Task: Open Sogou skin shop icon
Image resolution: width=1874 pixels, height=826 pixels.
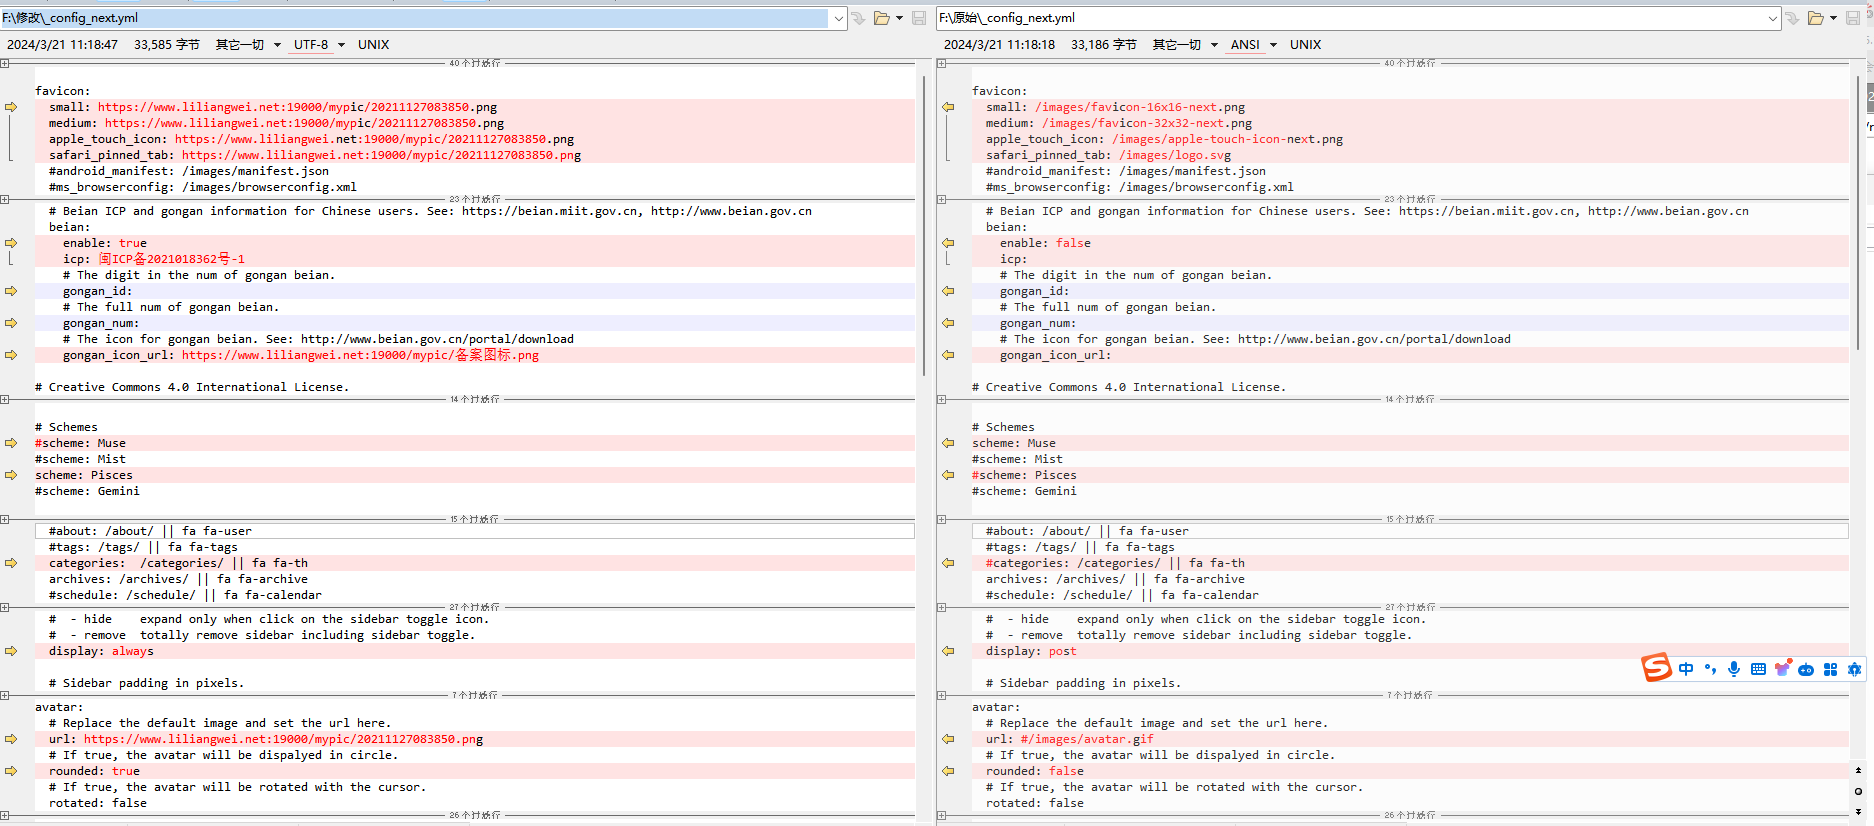Action: pyautogui.click(x=1782, y=668)
